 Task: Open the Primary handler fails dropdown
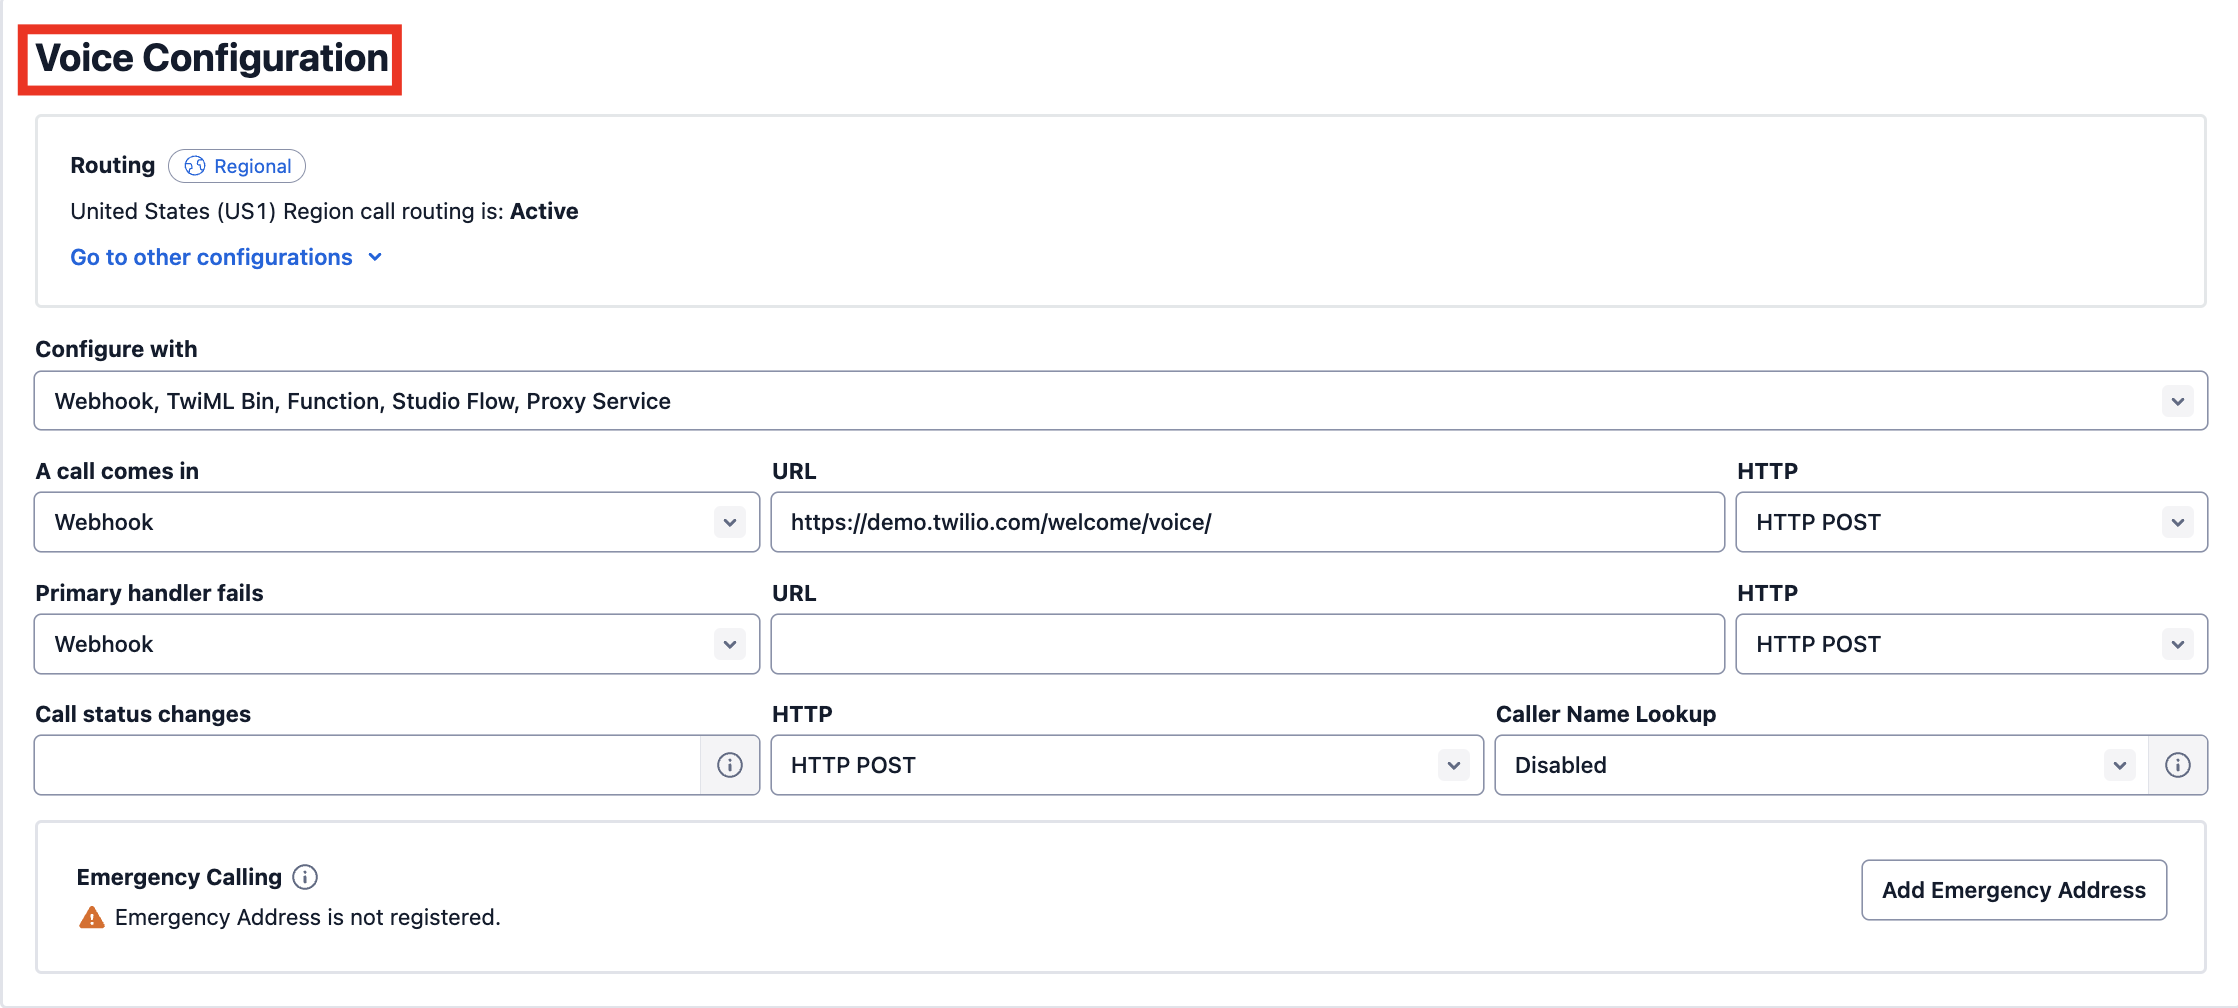[396, 644]
